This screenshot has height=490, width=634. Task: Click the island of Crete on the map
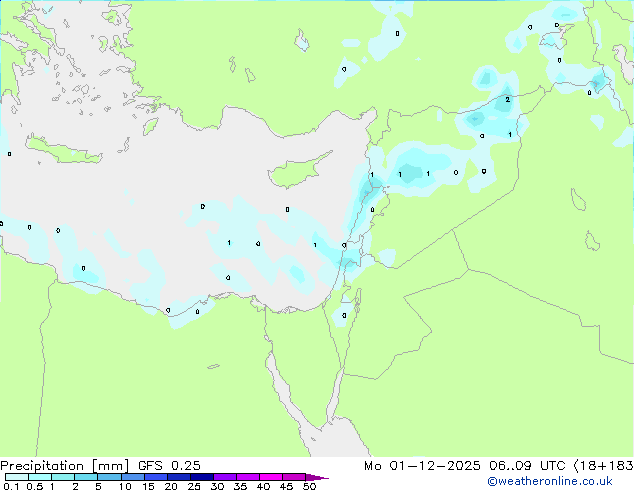coord(61,150)
